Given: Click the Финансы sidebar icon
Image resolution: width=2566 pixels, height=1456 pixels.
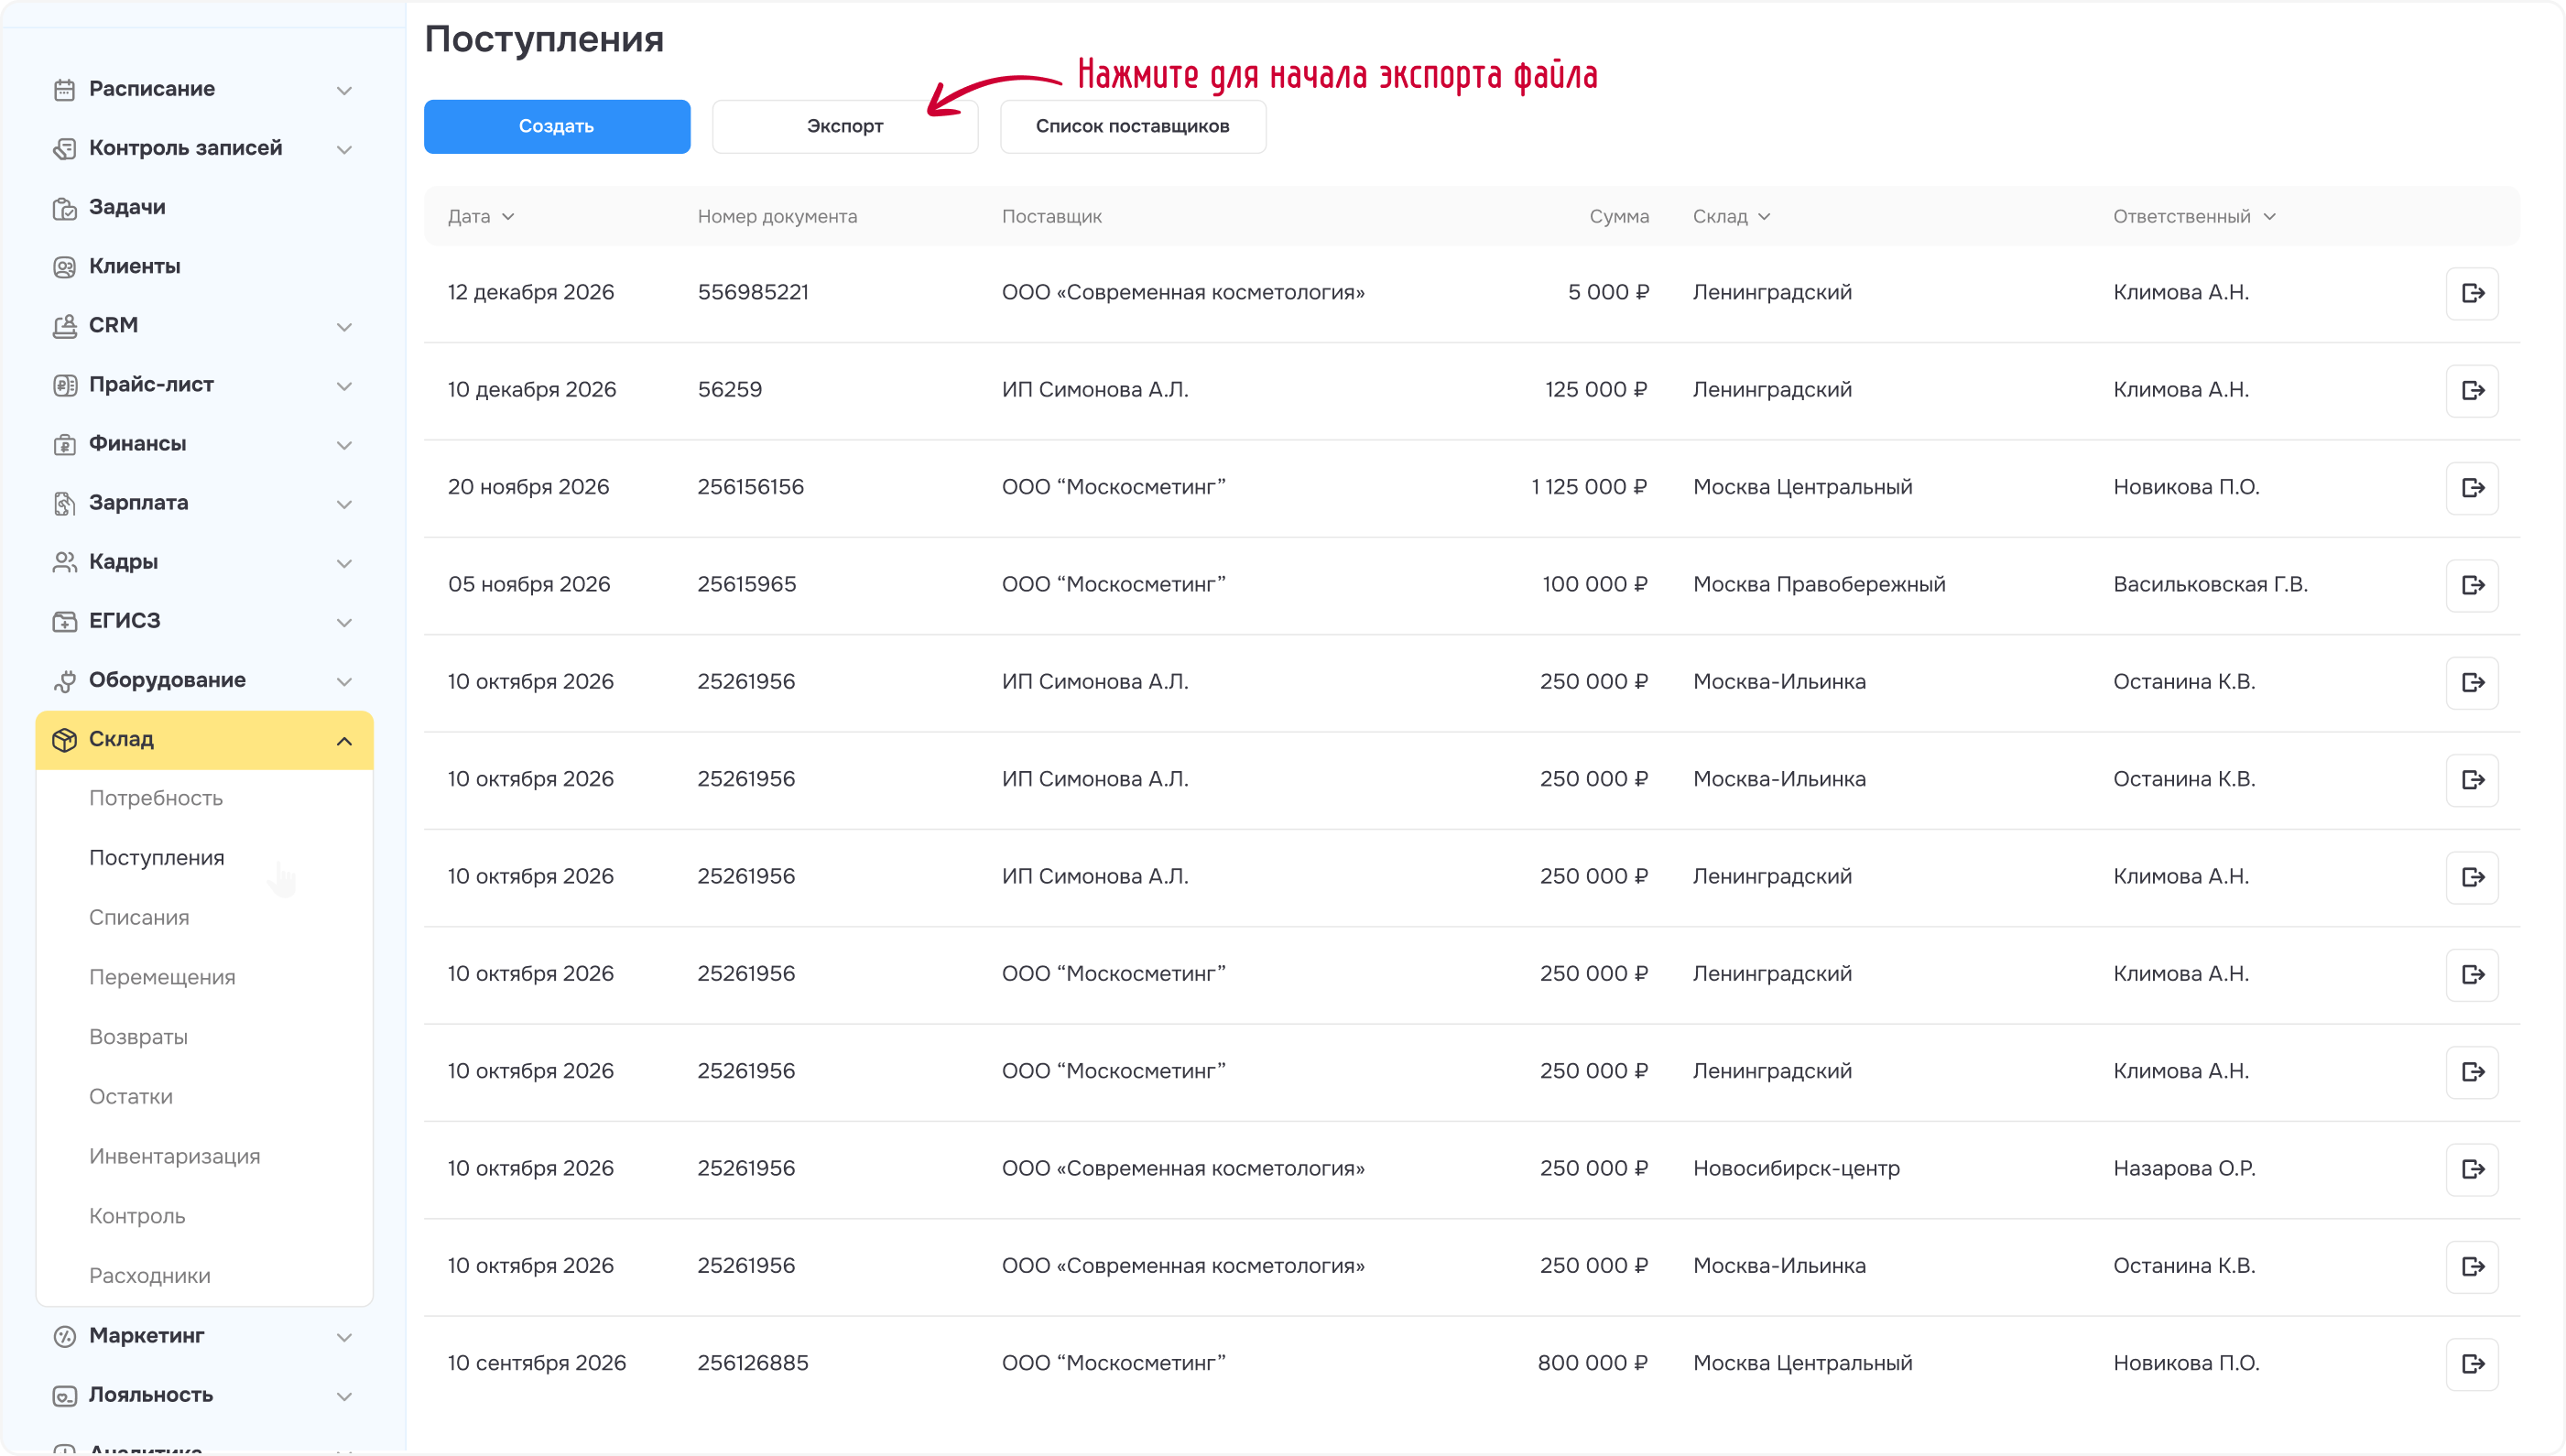Looking at the screenshot, I should (x=64, y=444).
